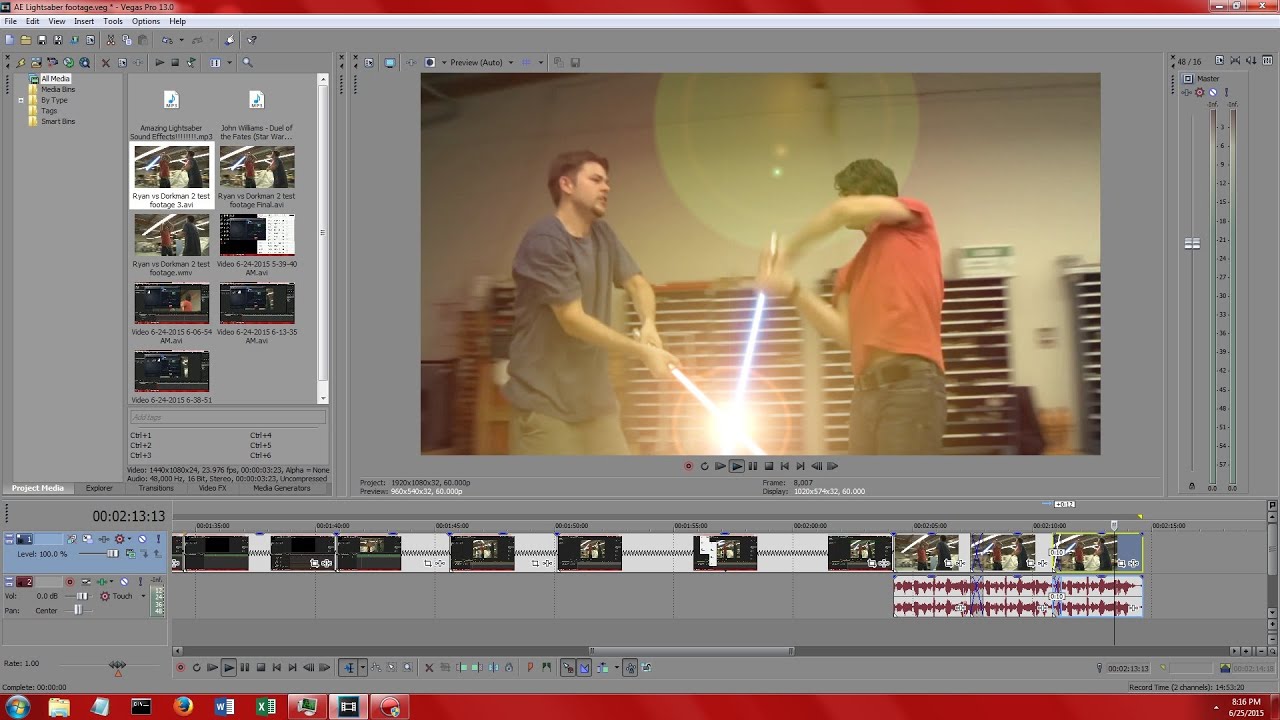This screenshot has width=1280, height=720.
Task: Stop playback in the timeline transport bar
Action: (x=261, y=667)
